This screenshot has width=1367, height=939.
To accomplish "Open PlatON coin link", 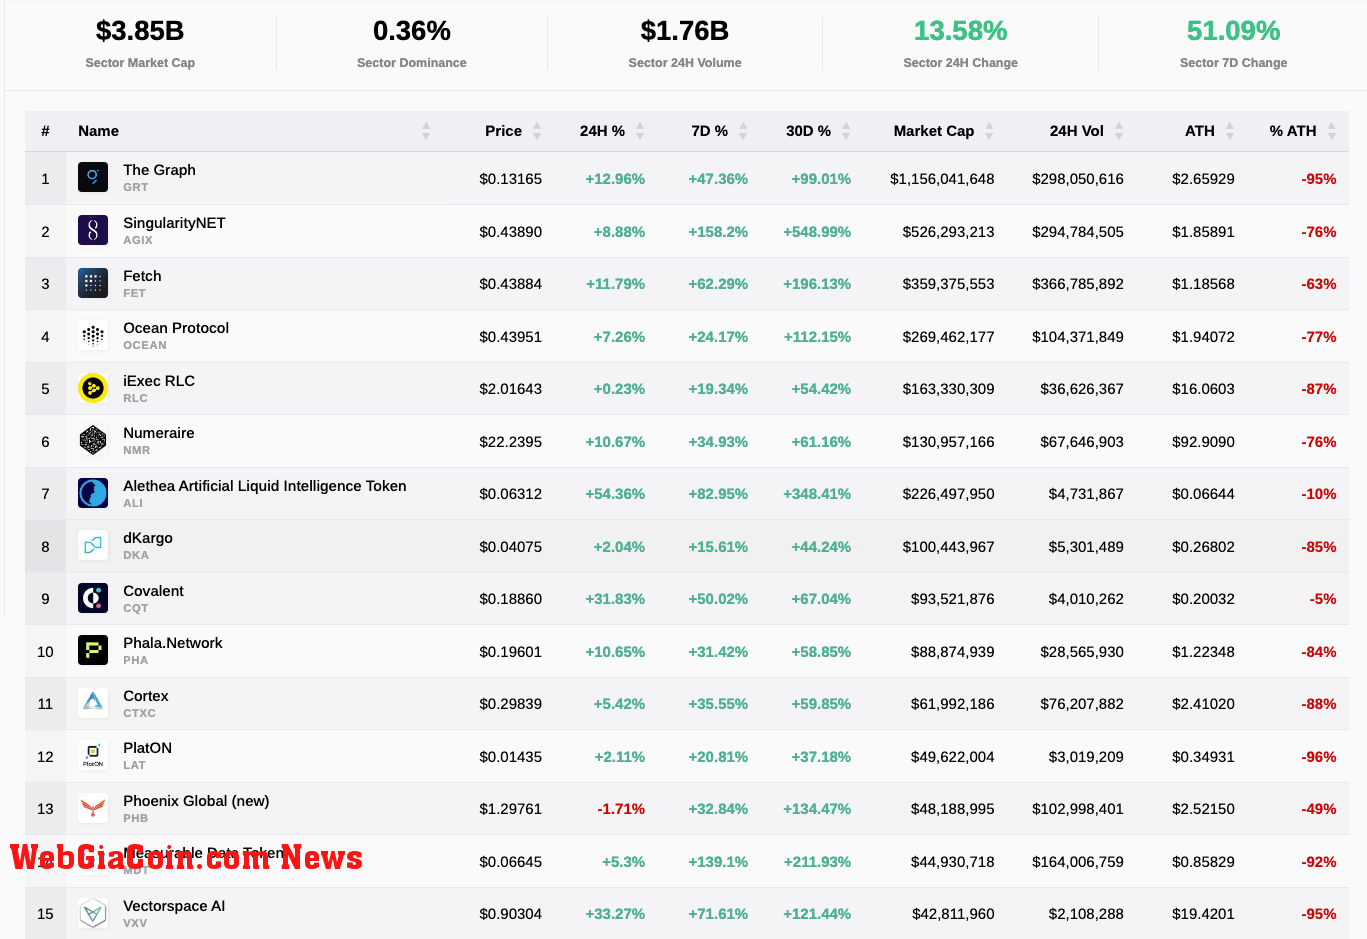I will coord(147,748).
